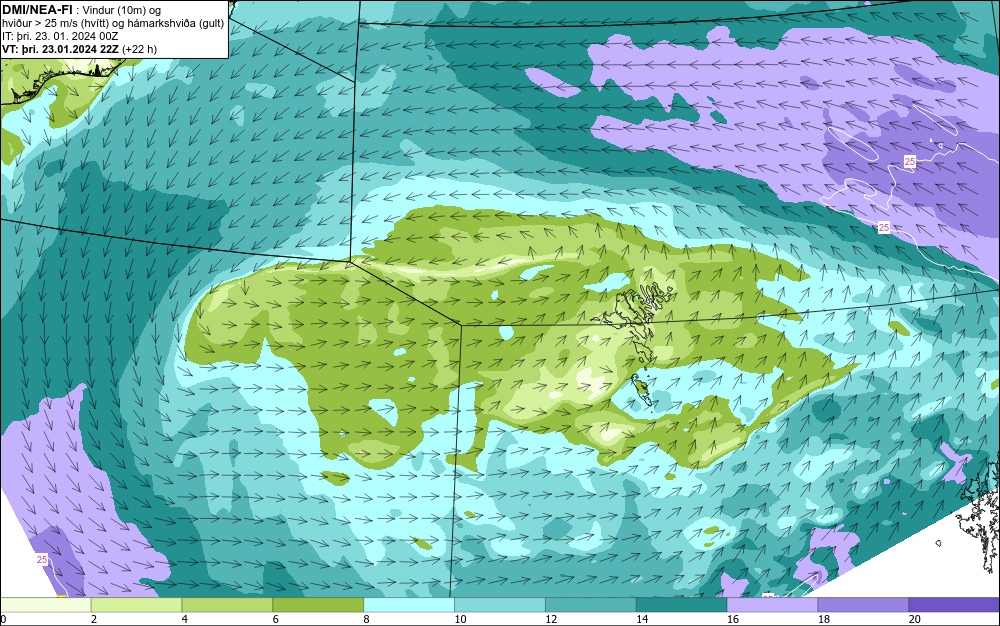Click the legend scale value 12
Image resolution: width=1000 pixels, height=626 pixels.
[x=551, y=619]
